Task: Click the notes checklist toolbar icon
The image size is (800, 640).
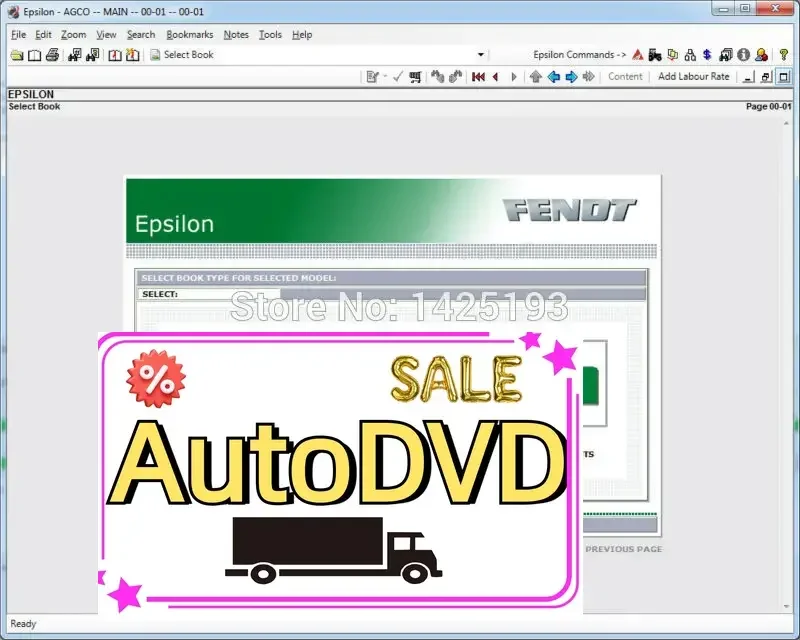Action: pos(372,77)
